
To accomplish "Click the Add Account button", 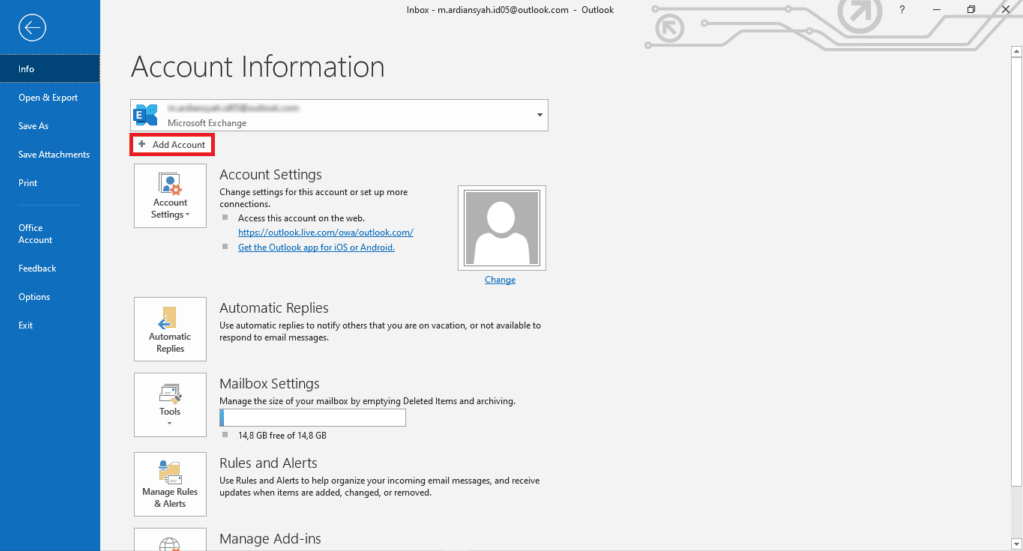I will click(172, 145).
